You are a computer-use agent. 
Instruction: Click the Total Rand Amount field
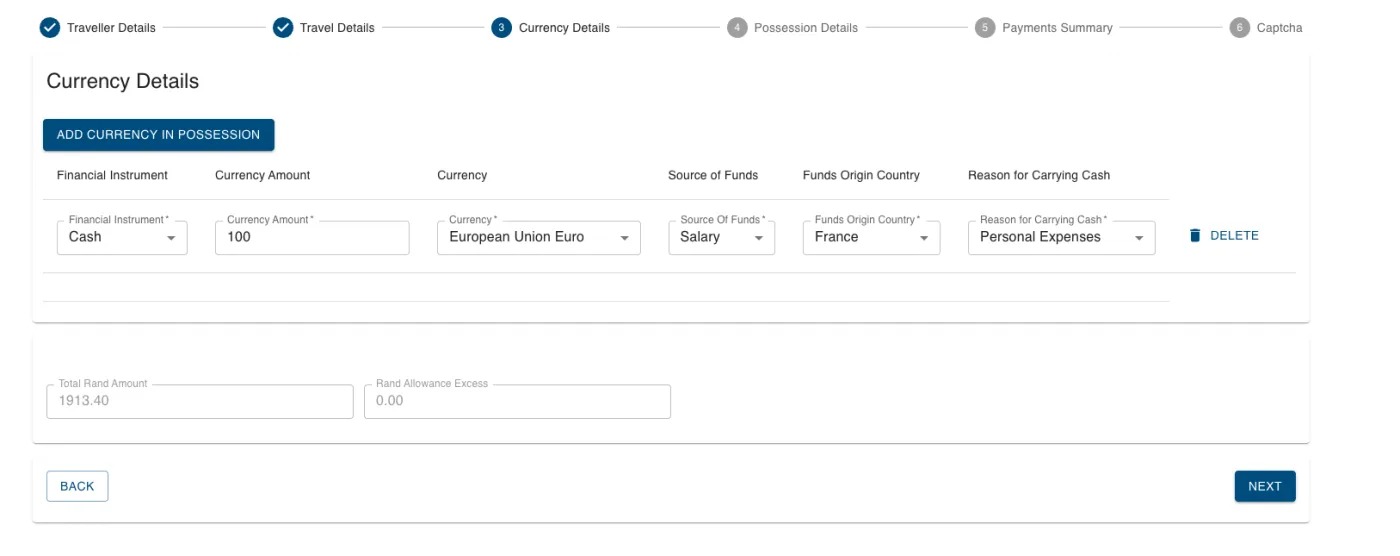tap(200, 401)
